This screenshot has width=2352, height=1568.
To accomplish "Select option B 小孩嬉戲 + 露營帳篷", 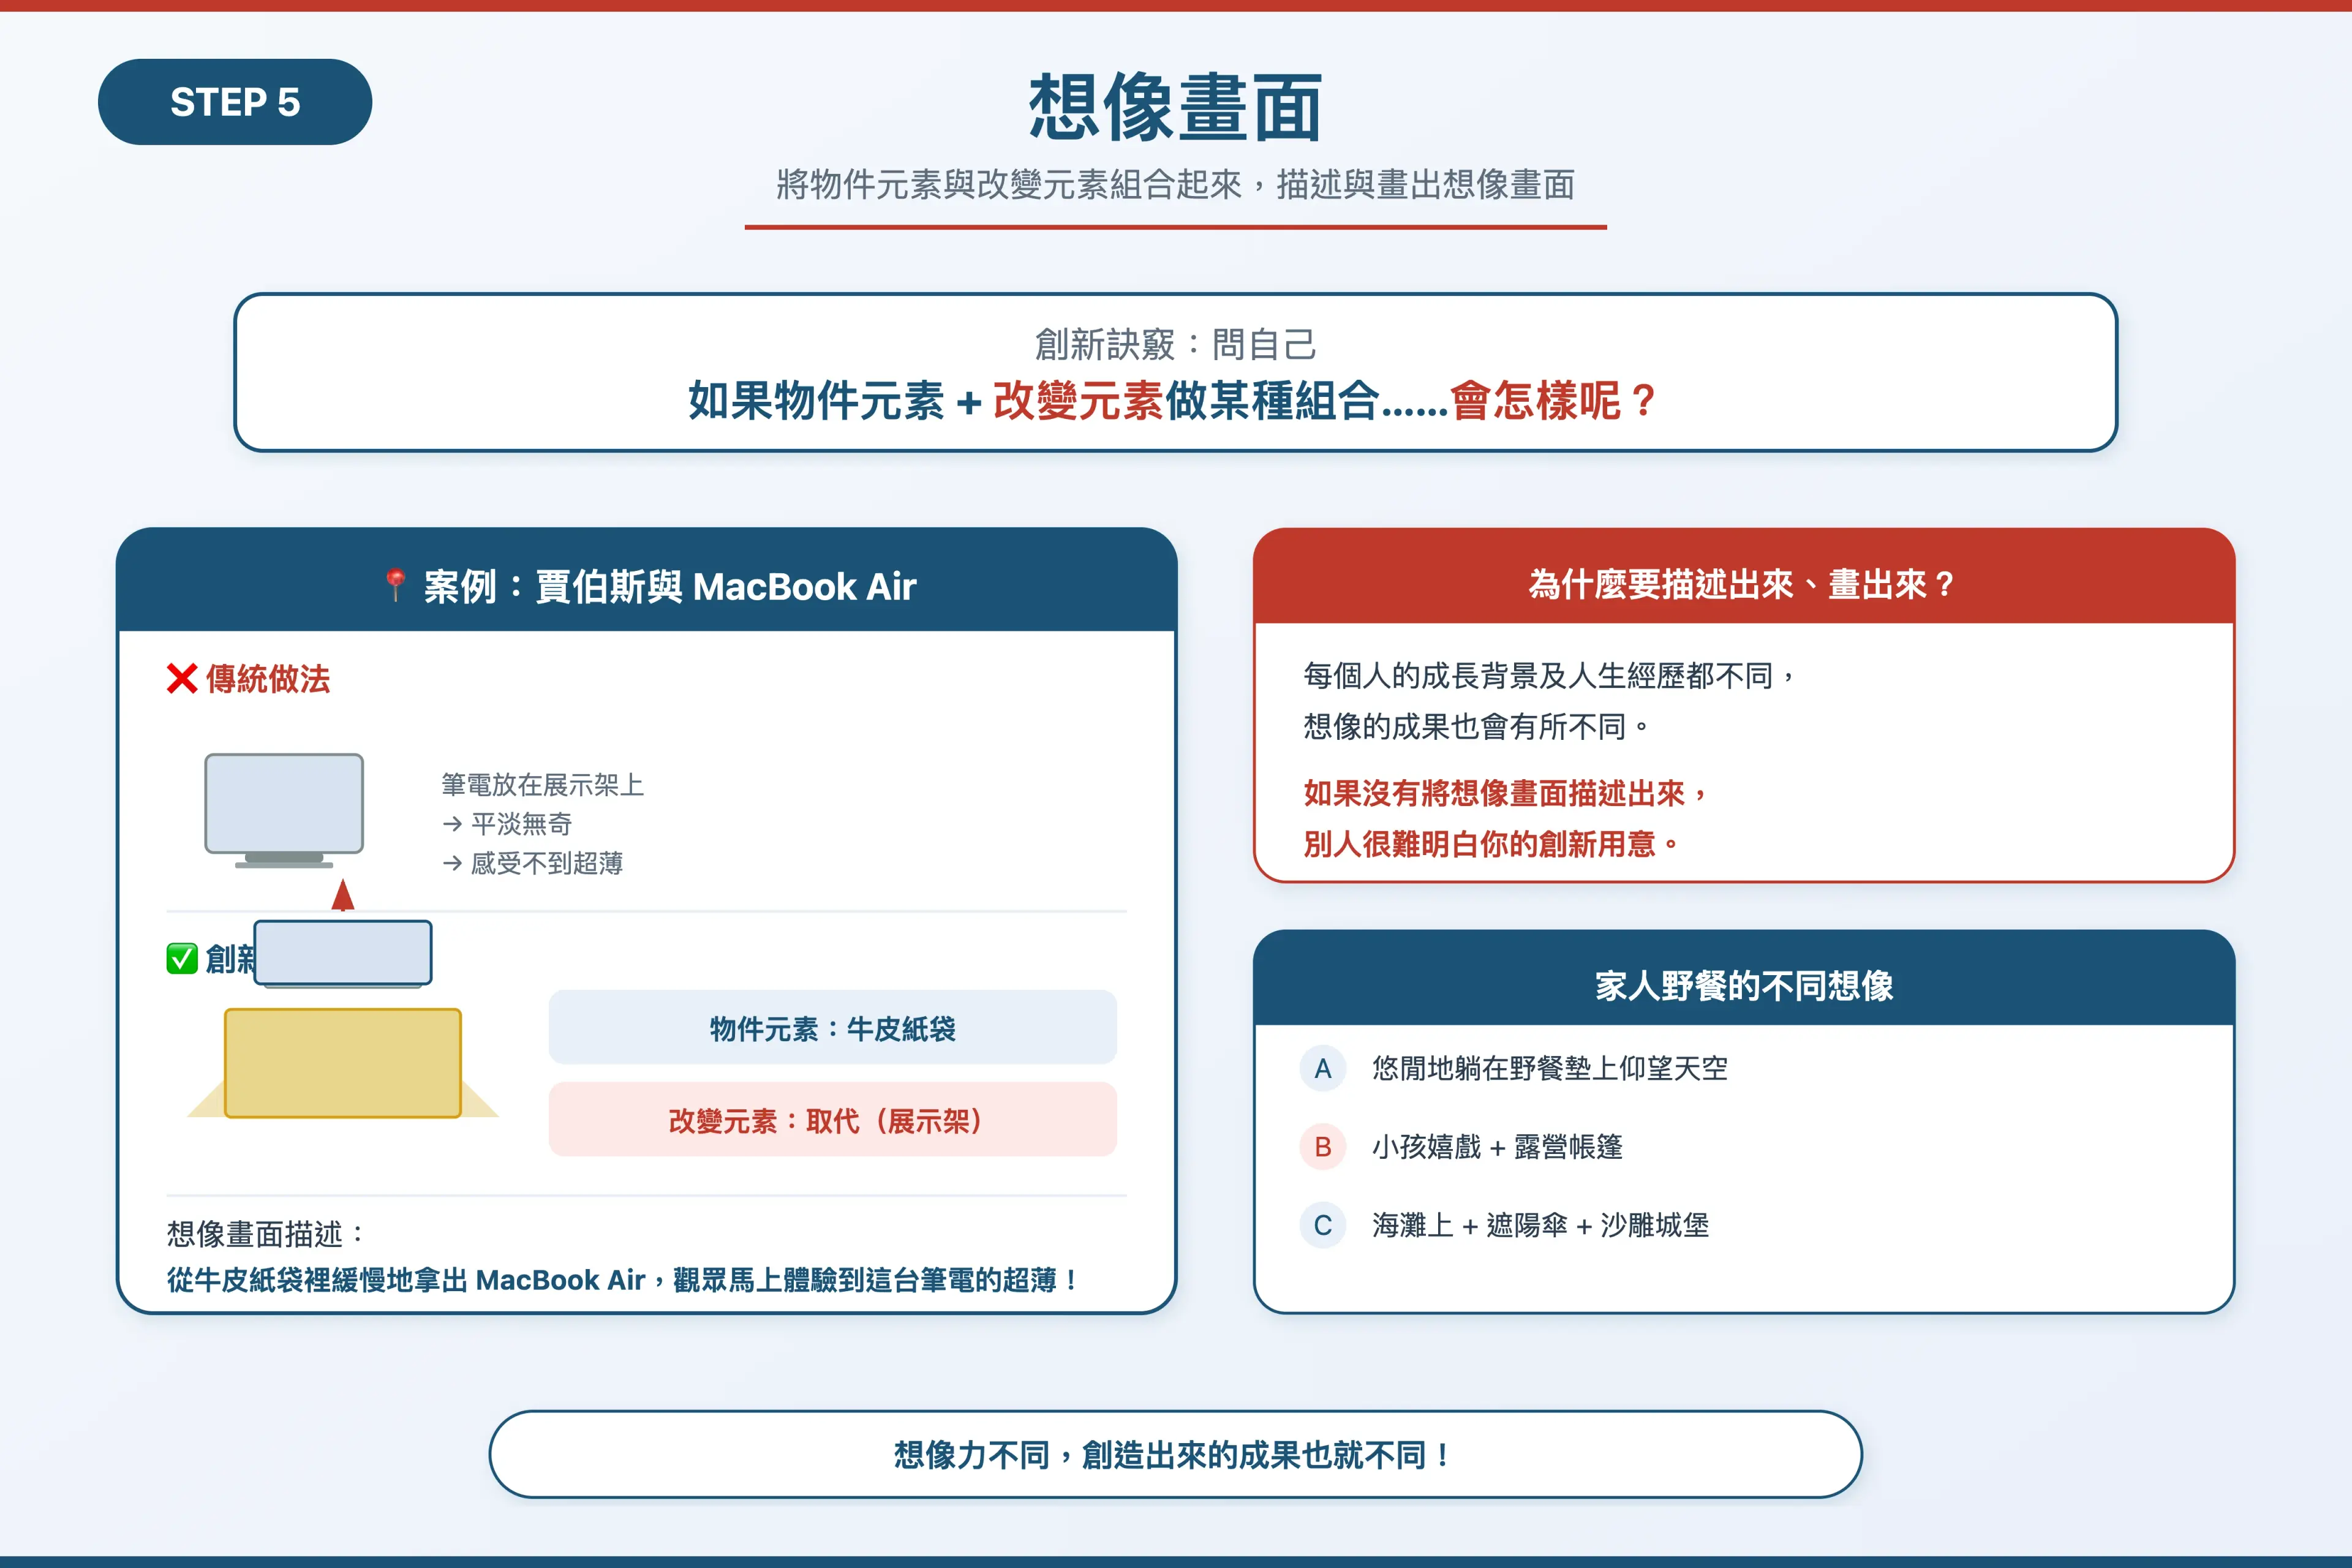I will pyautogui.click(x=1500, y=1148).
